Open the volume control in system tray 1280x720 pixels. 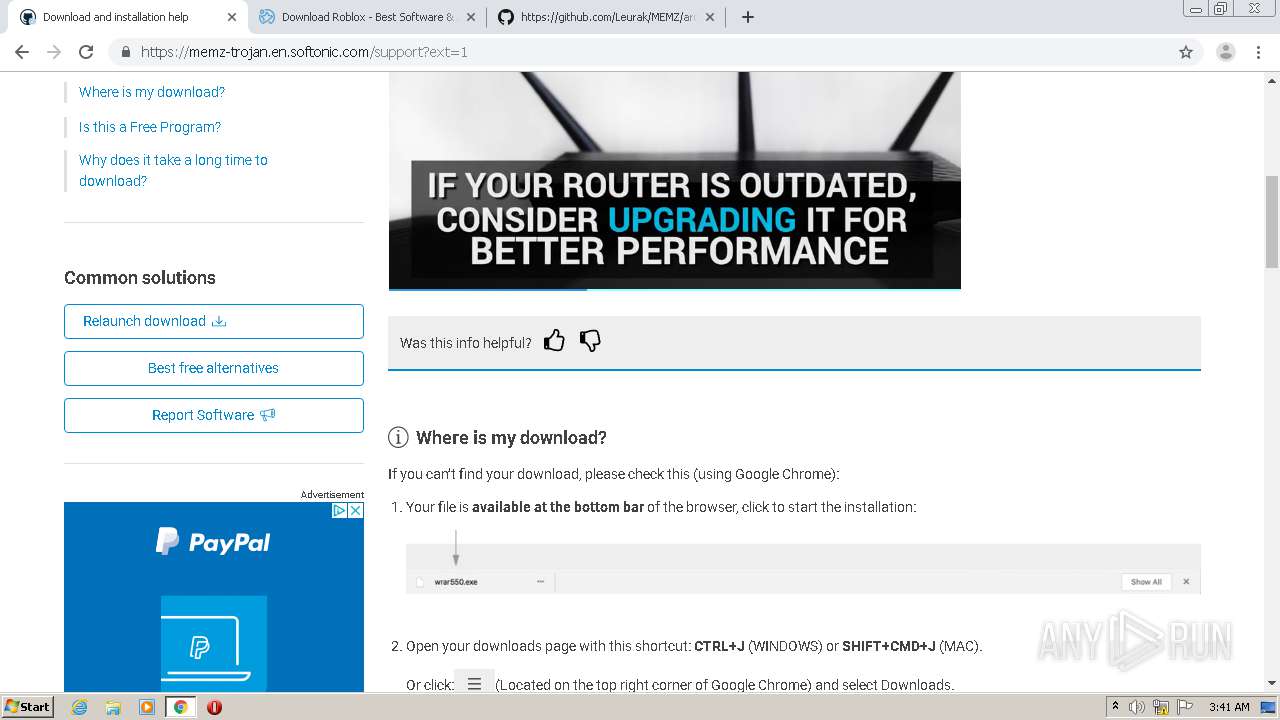(1137, 707)
